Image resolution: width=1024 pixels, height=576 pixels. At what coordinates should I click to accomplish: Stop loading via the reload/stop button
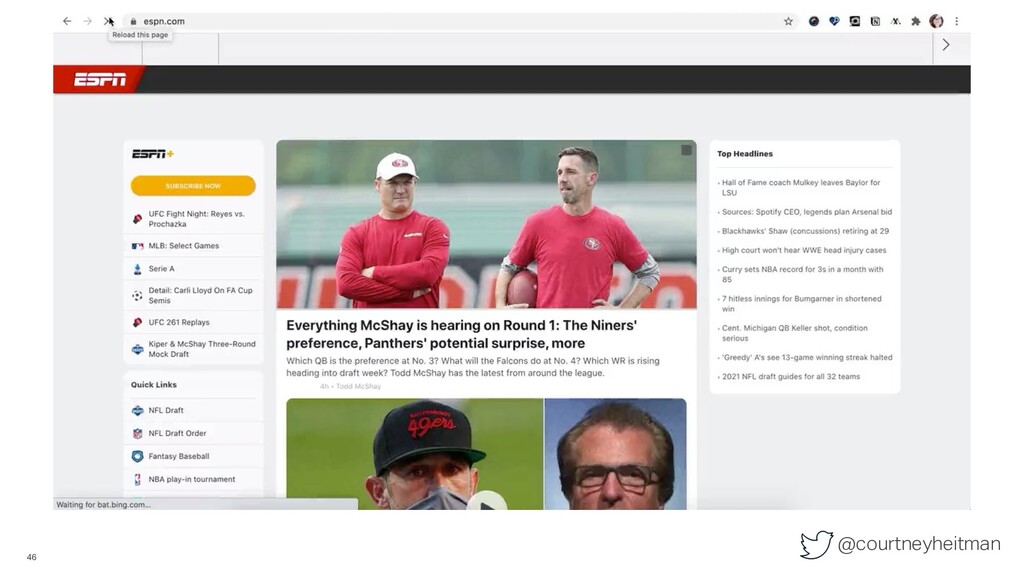(108, 22)
